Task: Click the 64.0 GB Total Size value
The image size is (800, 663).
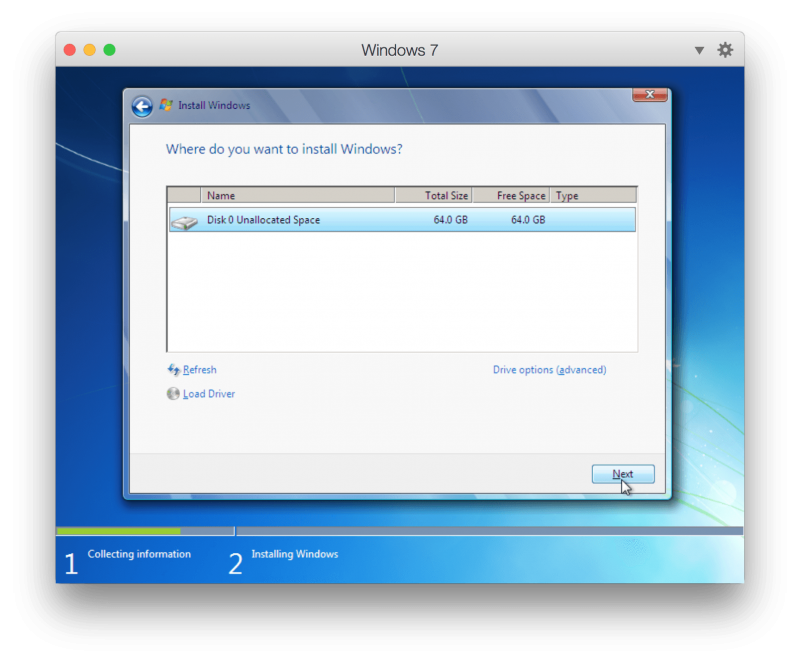Action: point(451,220)
